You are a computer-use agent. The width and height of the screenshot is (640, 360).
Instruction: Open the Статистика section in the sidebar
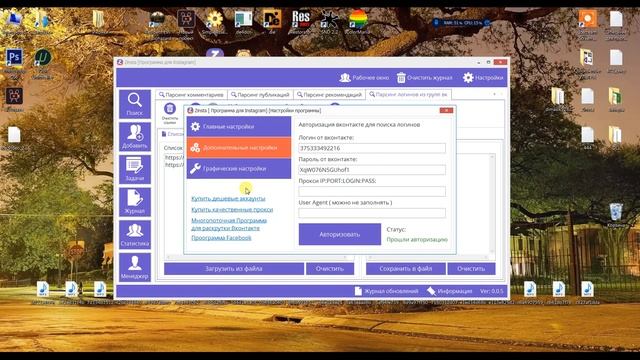135,235
